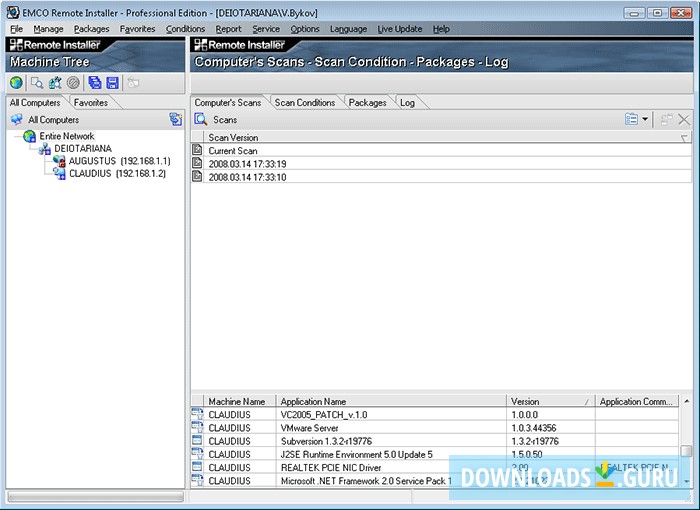Switch to the All Computers tab

(x=35, y=103)
